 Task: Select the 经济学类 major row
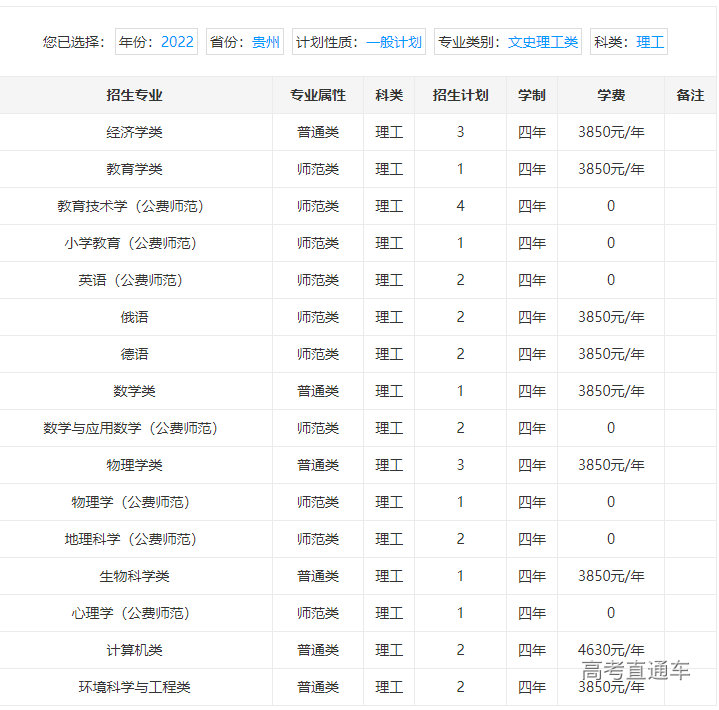(x=134, y=132)
